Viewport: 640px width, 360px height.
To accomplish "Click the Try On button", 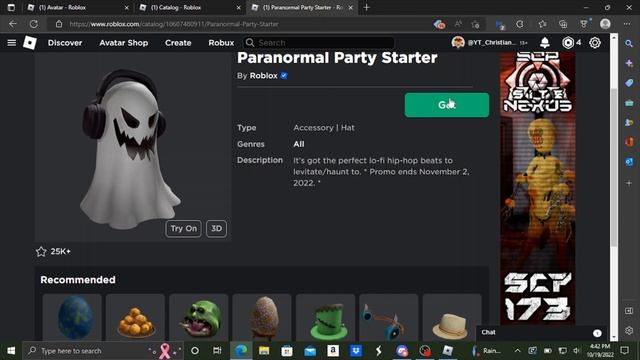I will (183, 229).
